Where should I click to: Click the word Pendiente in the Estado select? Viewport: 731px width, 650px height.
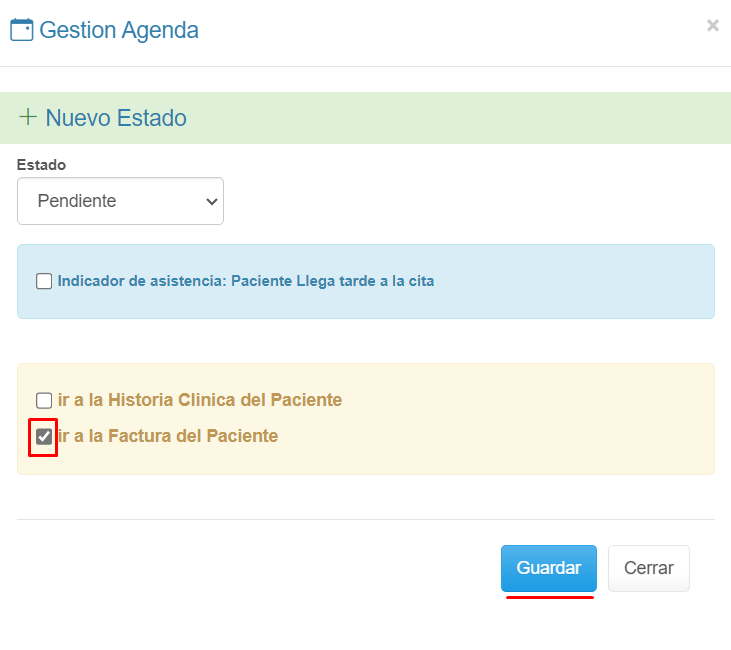pyautogui.click(x=77, y=201)
